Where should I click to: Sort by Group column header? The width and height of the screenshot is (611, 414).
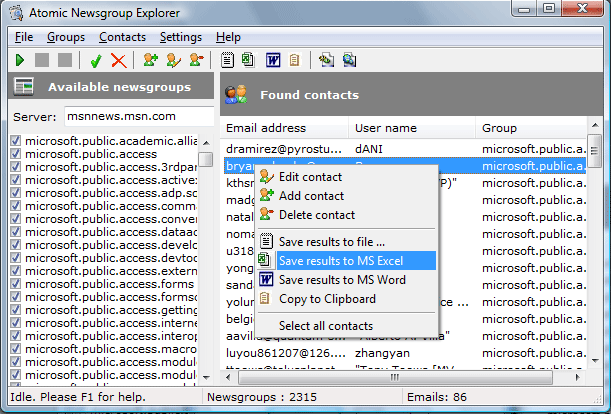[531, 128]
